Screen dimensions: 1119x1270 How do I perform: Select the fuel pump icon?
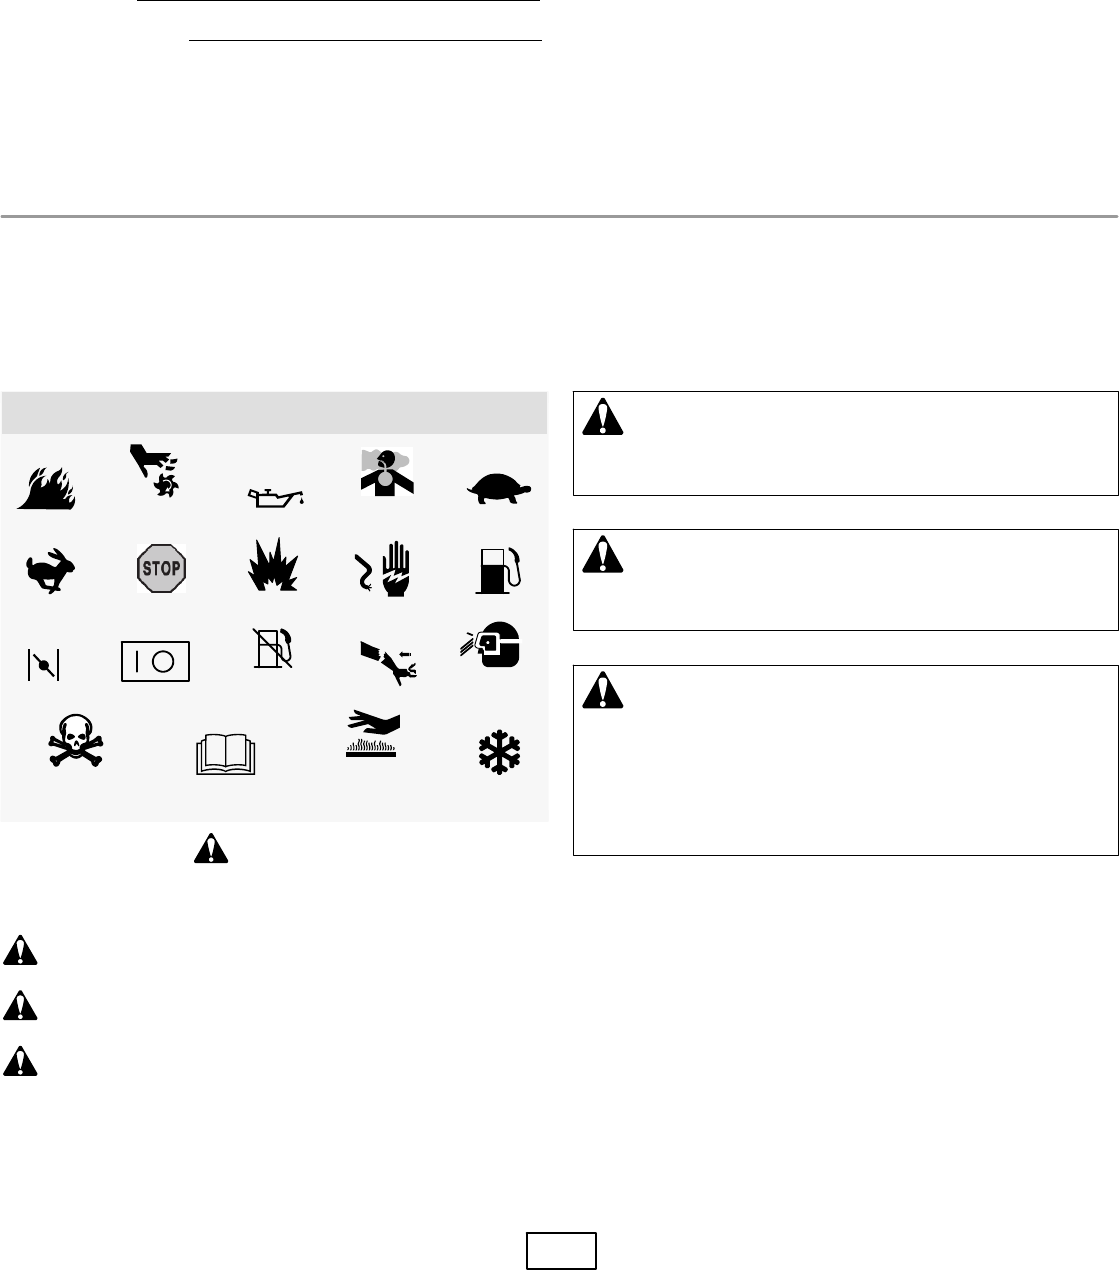click(x=499, y=570)
